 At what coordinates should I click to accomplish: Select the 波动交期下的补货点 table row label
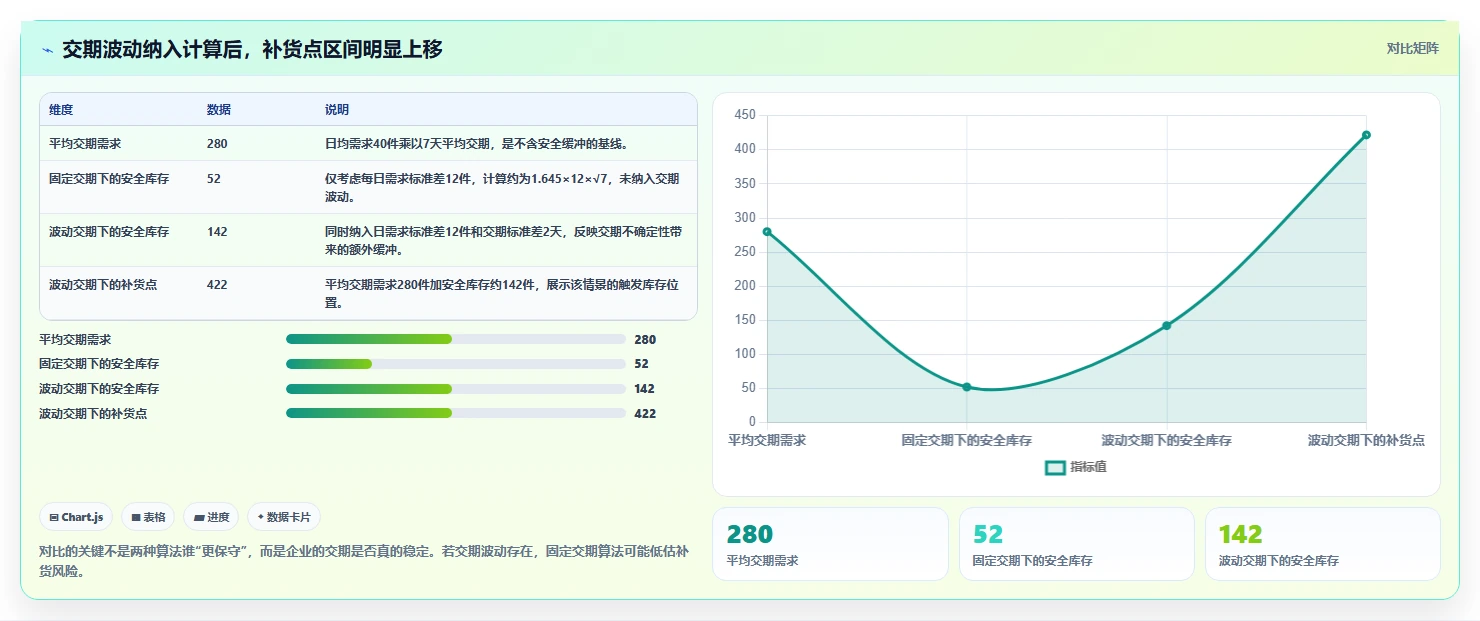coord(103,284)
